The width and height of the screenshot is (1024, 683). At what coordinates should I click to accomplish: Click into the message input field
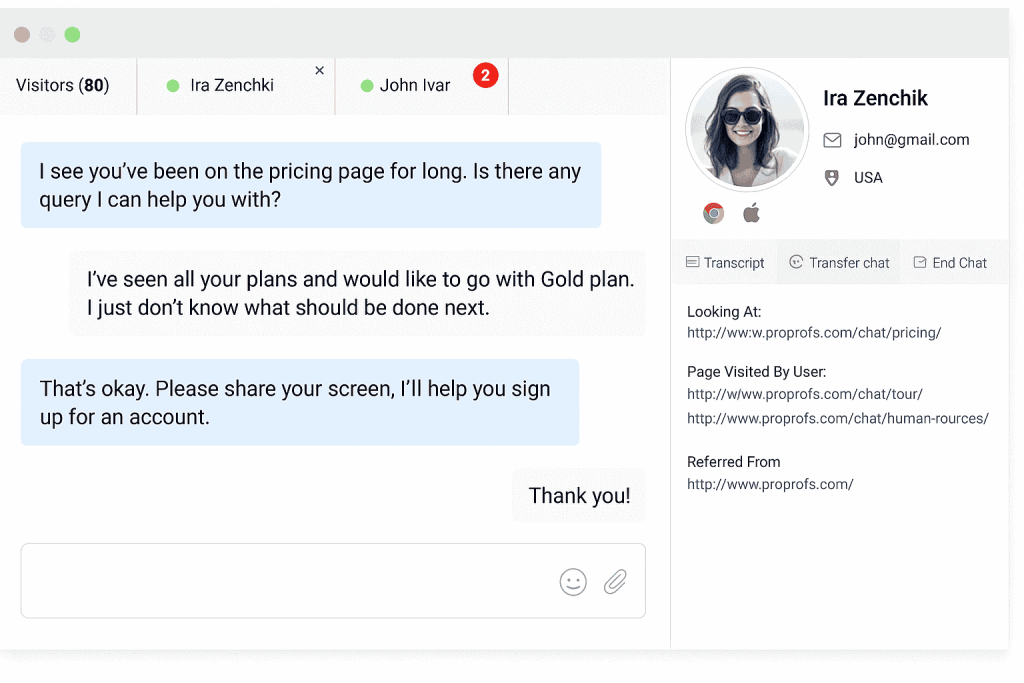click(x=300, y=581)
